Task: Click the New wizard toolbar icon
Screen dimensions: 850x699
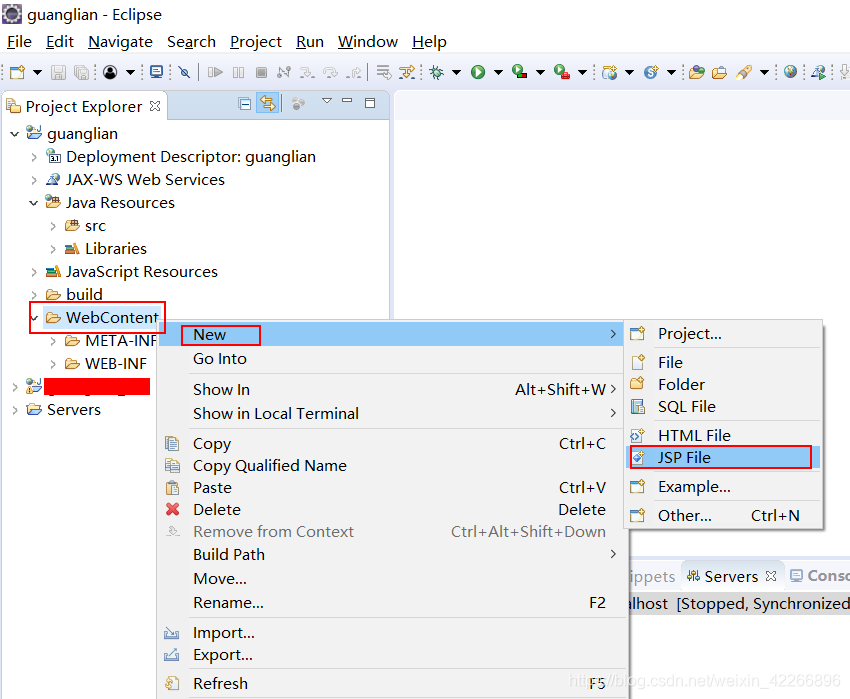Action: 17,72
